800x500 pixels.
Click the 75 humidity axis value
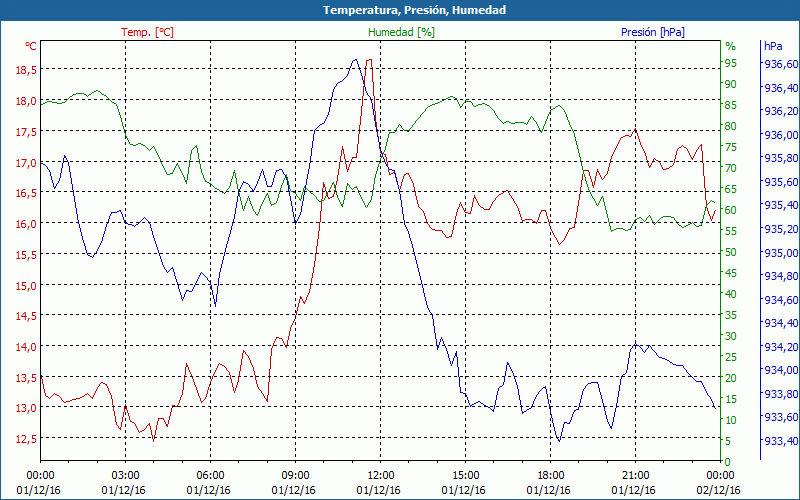(x=731, y=147)
